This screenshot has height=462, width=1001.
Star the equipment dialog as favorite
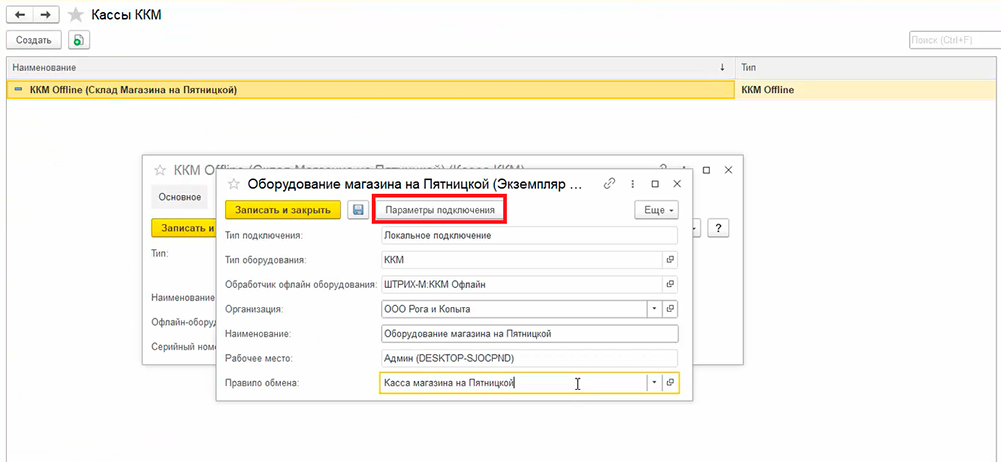234,184
